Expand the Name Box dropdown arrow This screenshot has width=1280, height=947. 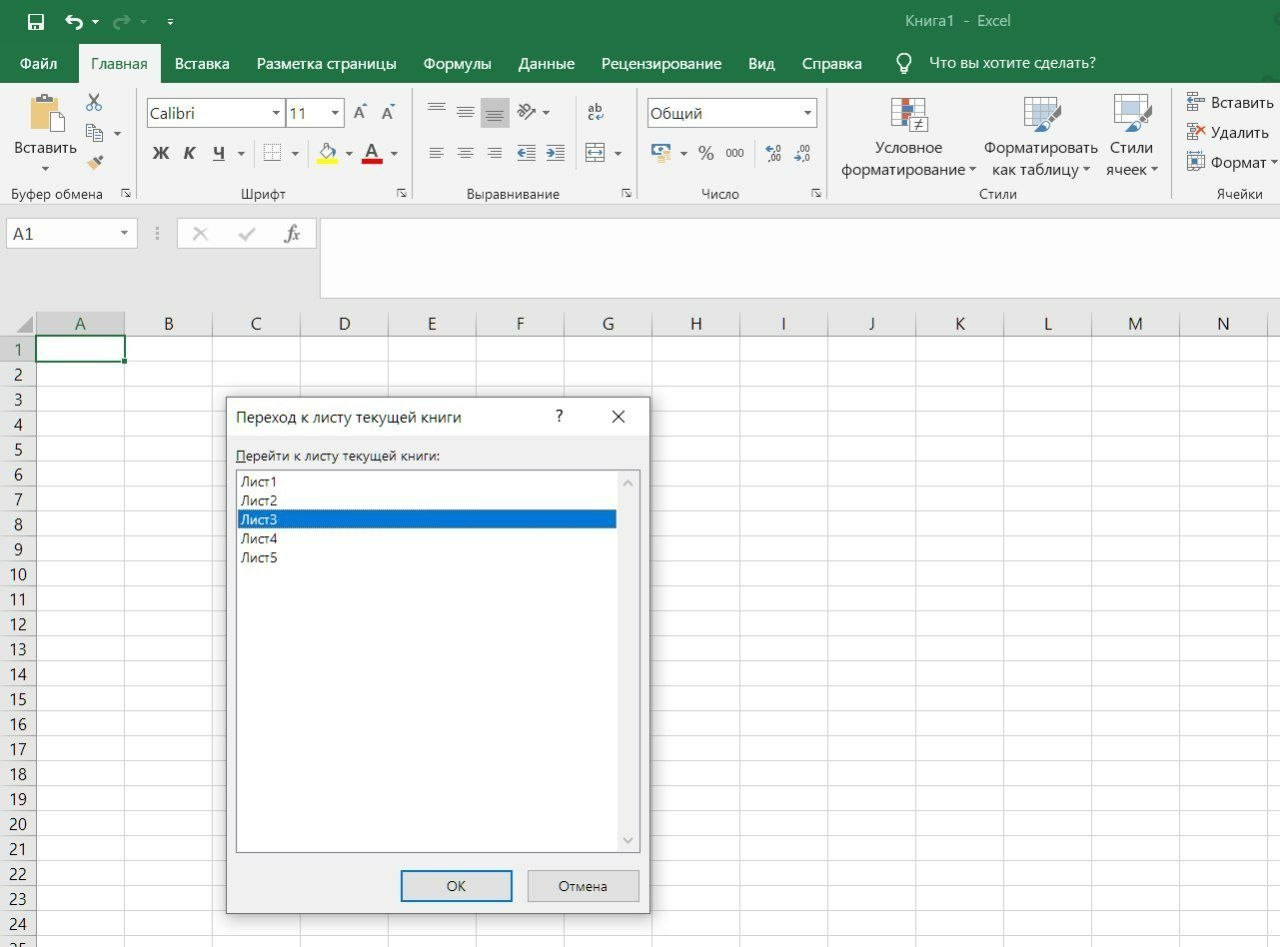tap(125, 234)
